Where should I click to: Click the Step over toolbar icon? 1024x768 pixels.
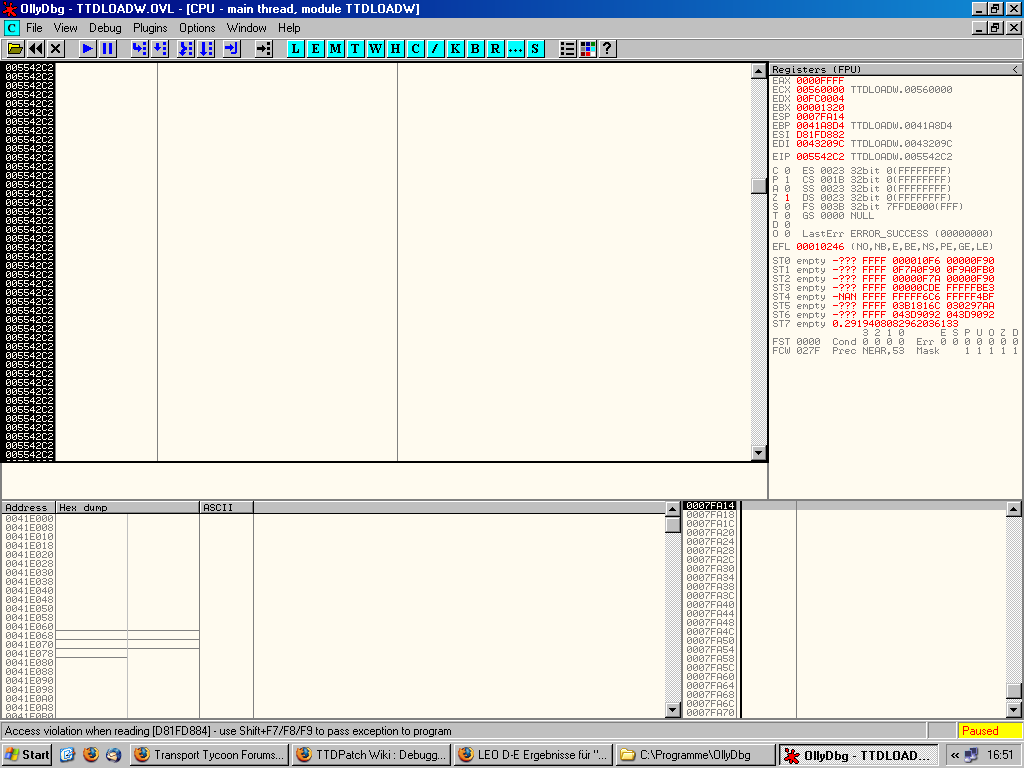pyautogui.click(x=160, y=49)
